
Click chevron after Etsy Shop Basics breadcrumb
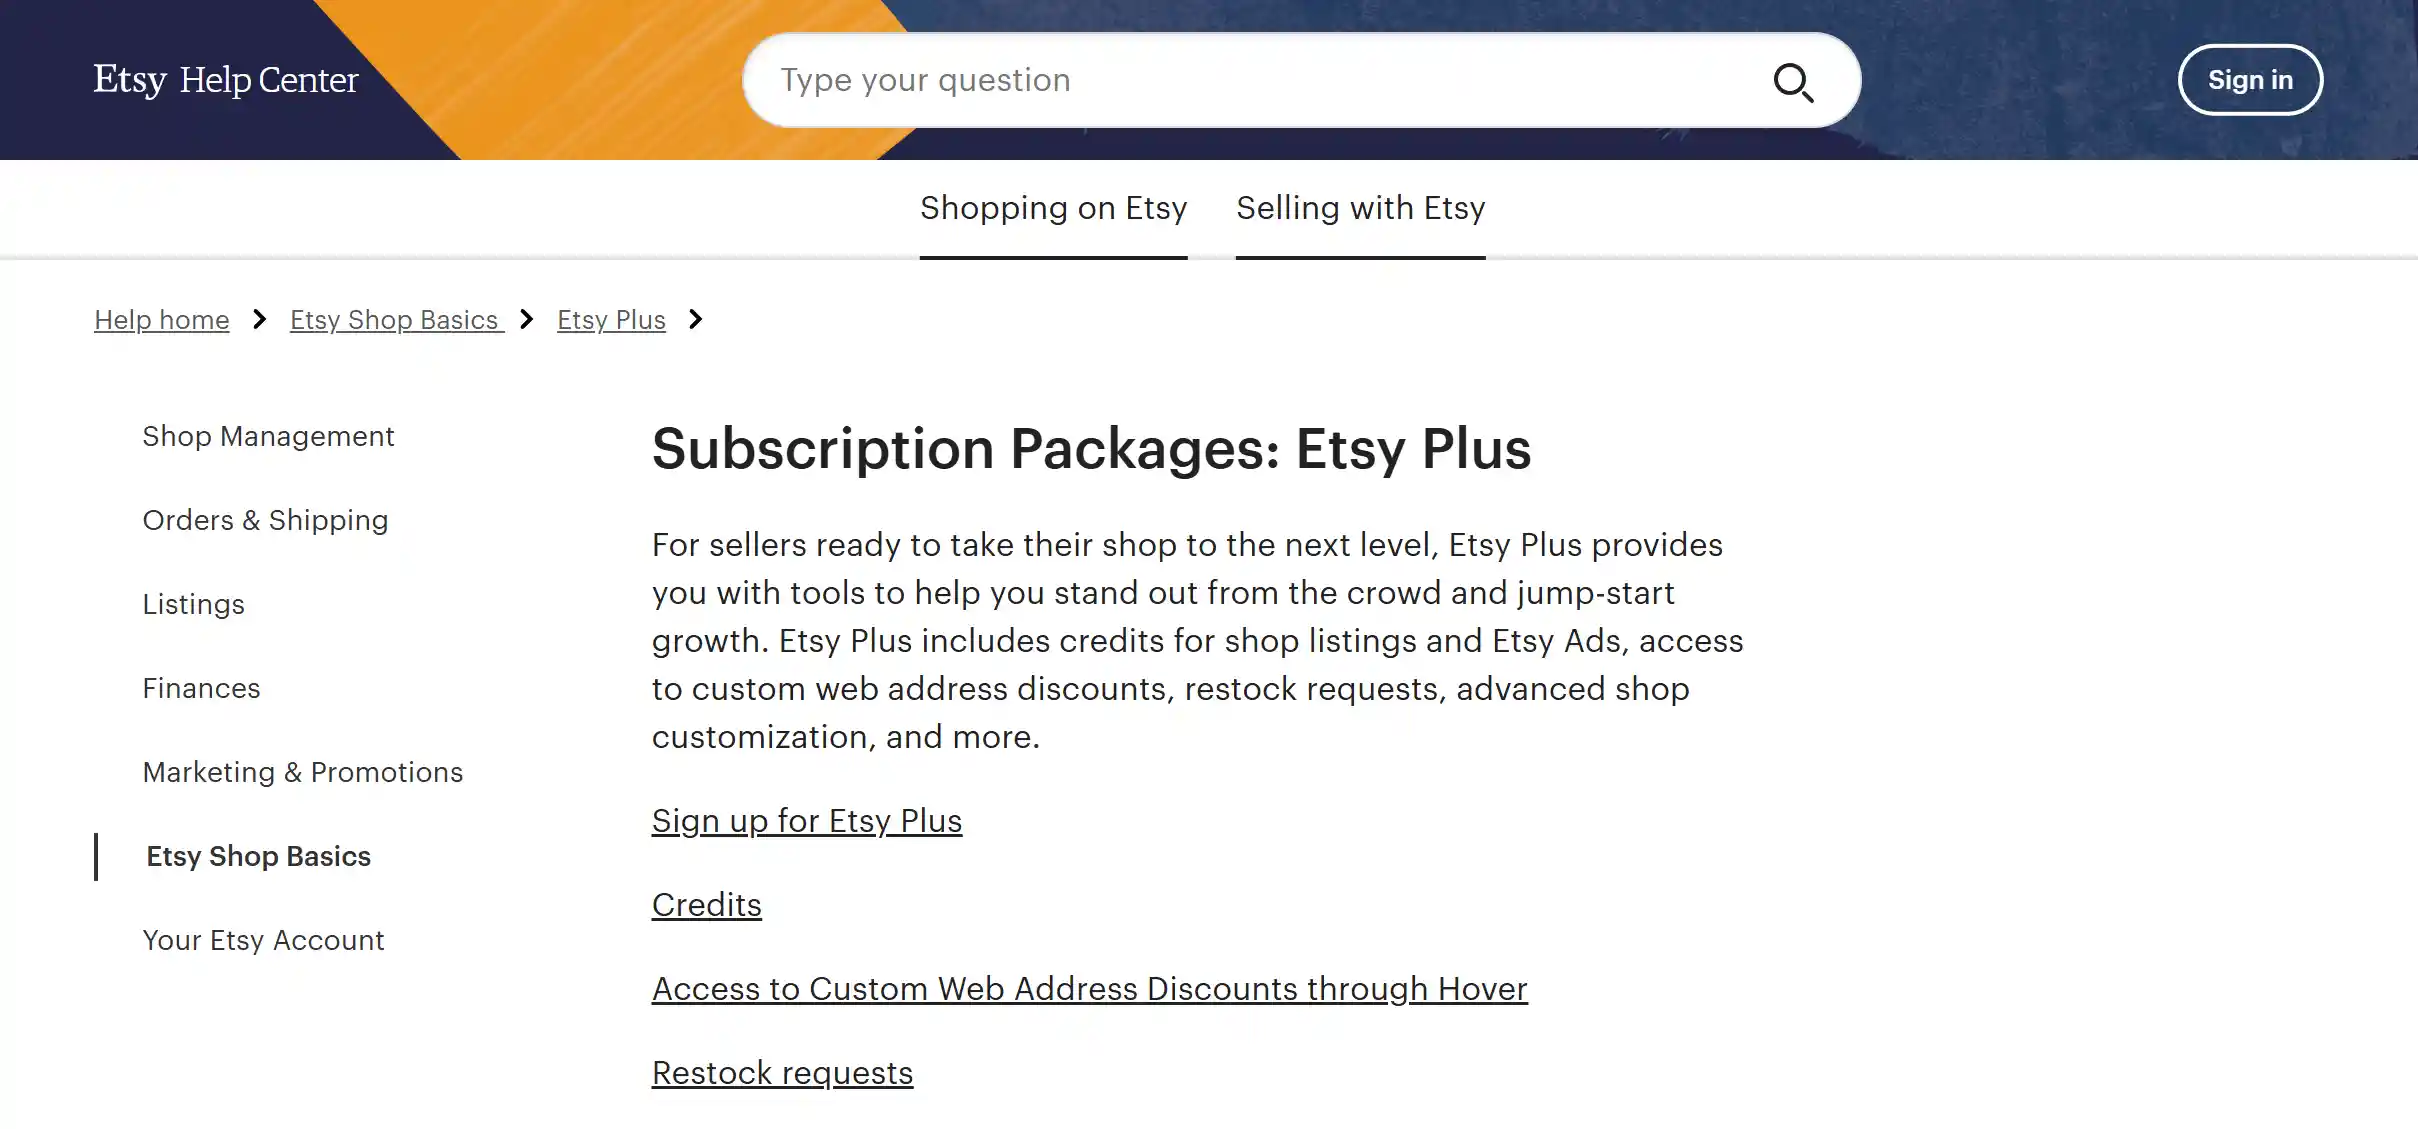(526, 320)
